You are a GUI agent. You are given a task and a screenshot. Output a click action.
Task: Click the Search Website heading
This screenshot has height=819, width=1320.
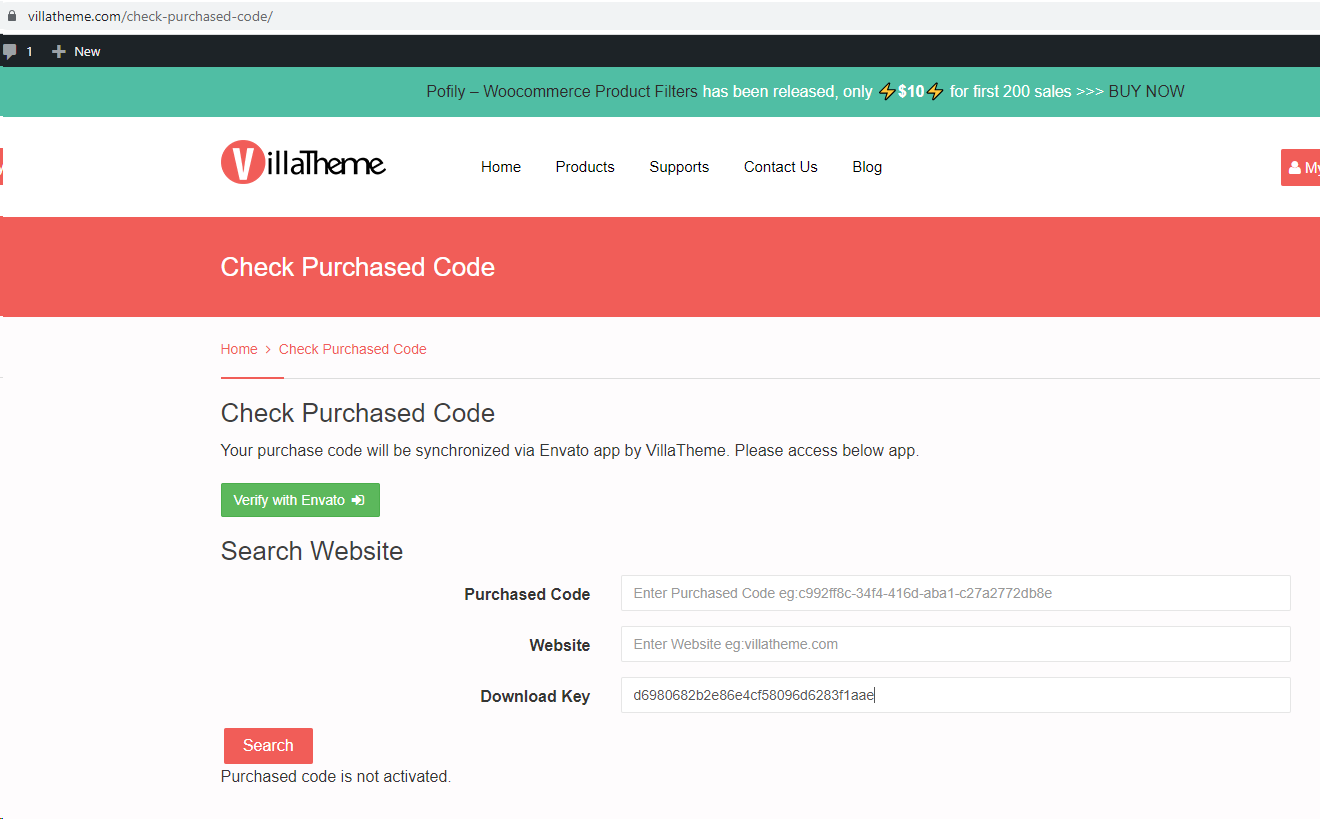tap(312, 551)
